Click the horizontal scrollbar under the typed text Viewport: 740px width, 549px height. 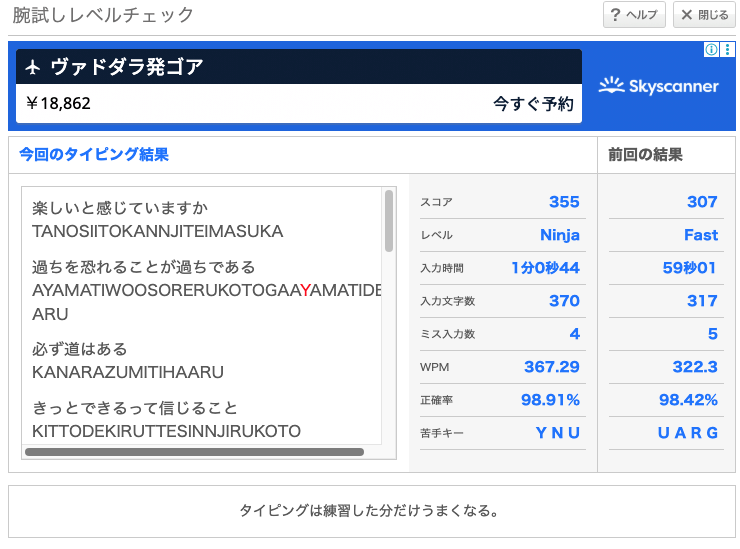tap(194, 452)
